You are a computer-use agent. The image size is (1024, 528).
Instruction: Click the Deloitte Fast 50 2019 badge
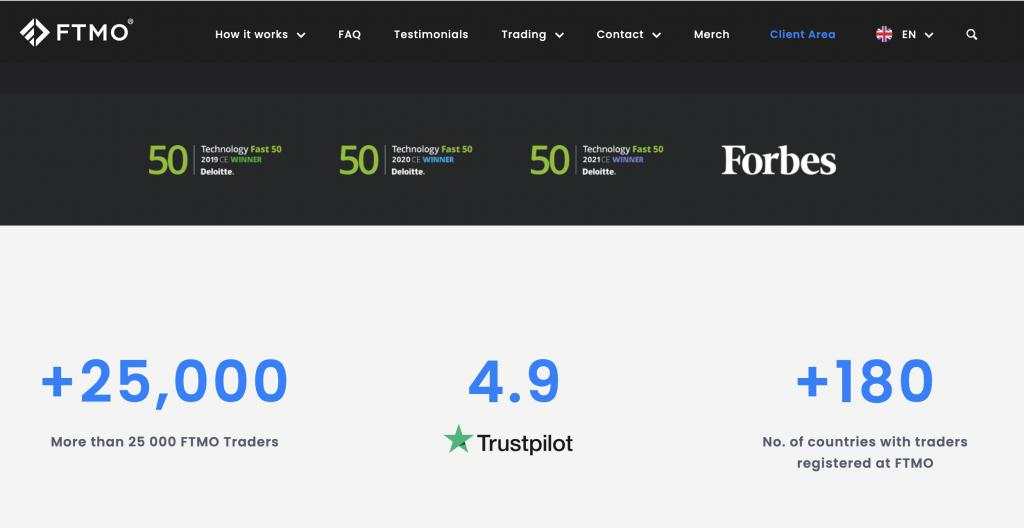[x=215, y=160]
